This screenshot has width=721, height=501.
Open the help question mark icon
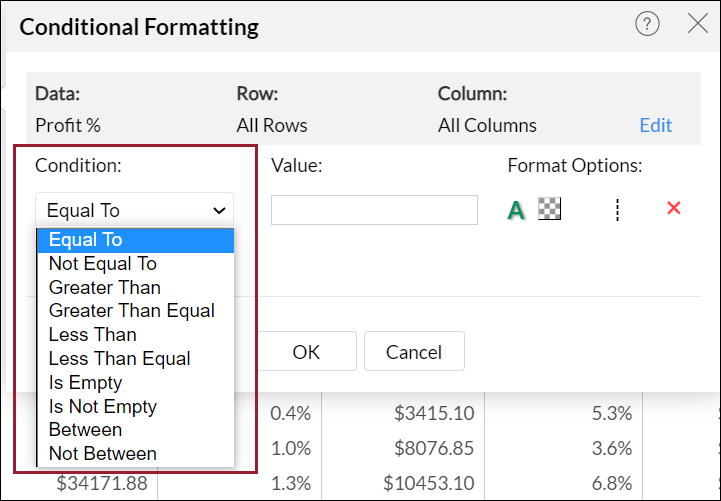coord(647,25)
